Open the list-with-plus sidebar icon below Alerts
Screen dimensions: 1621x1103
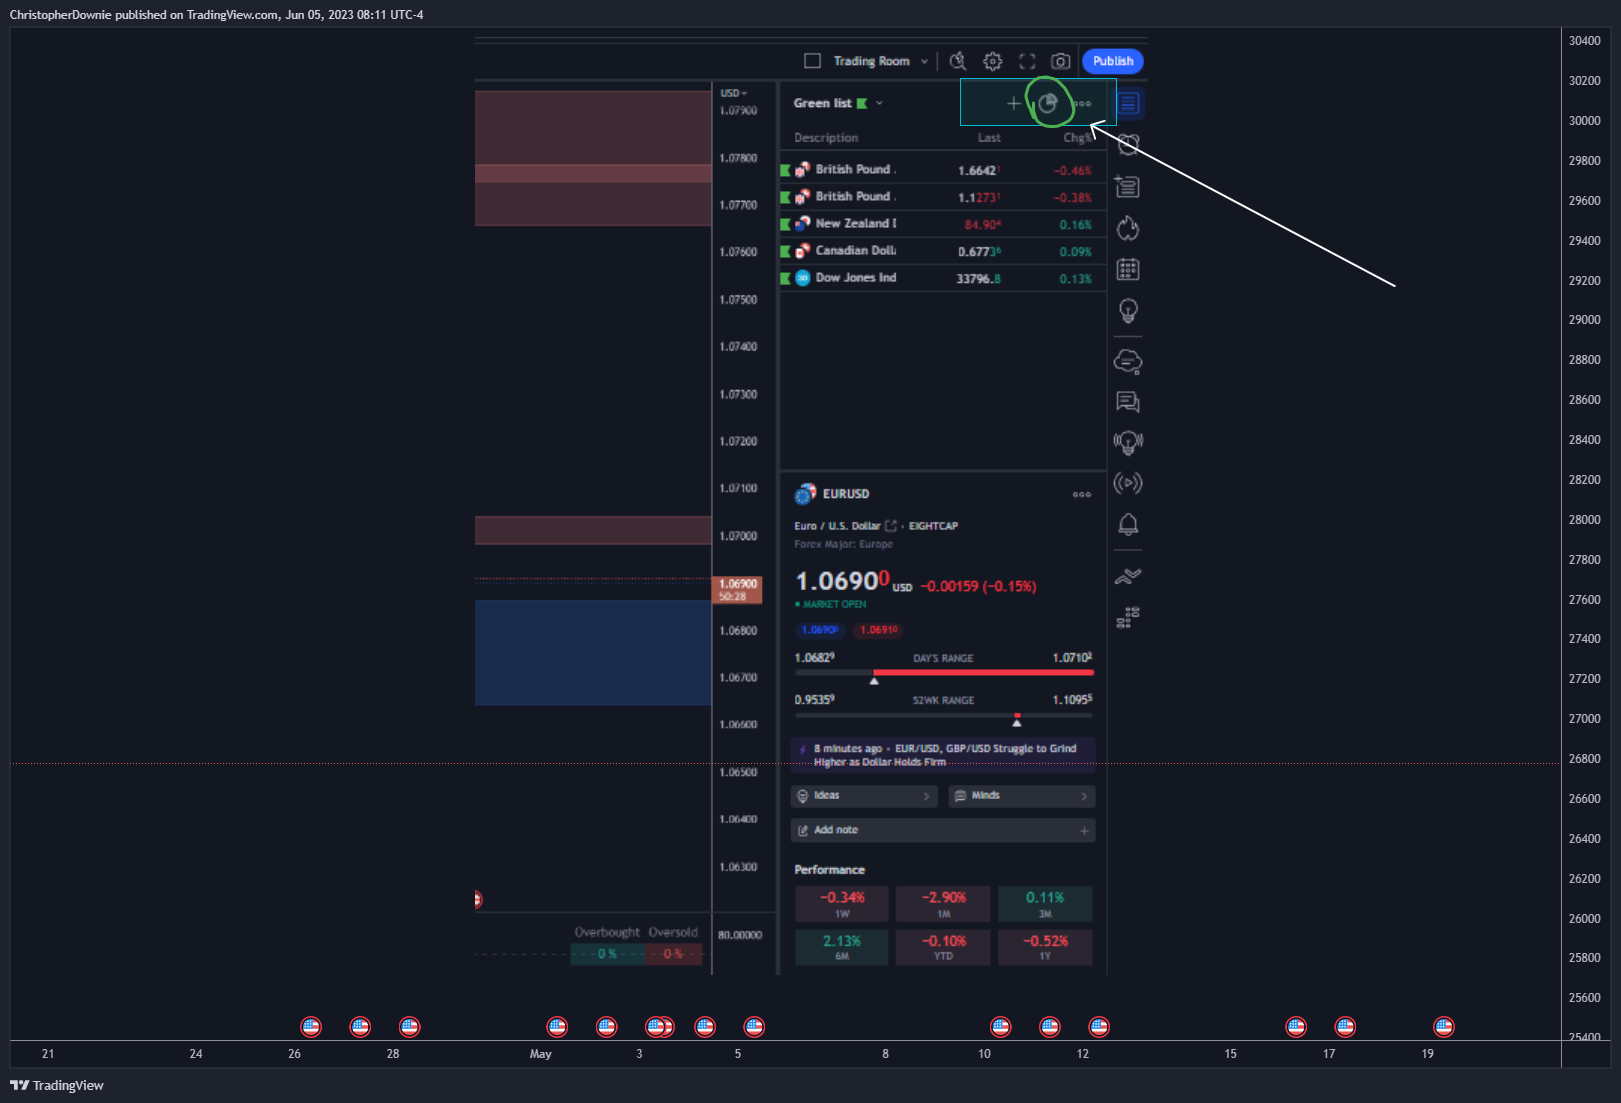point(1128,187)
